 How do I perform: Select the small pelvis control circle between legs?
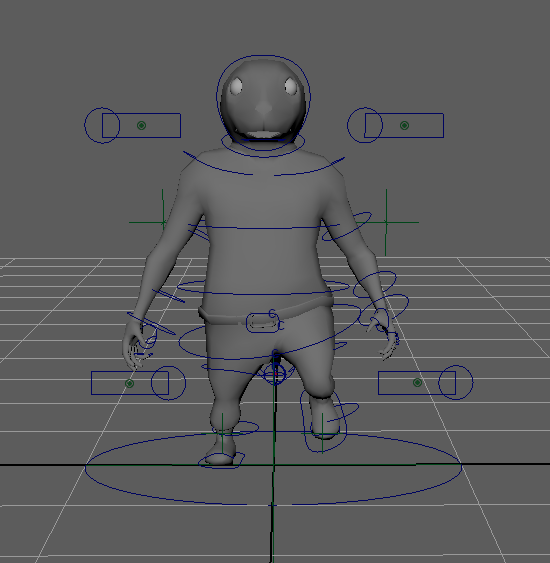(275, 374)
